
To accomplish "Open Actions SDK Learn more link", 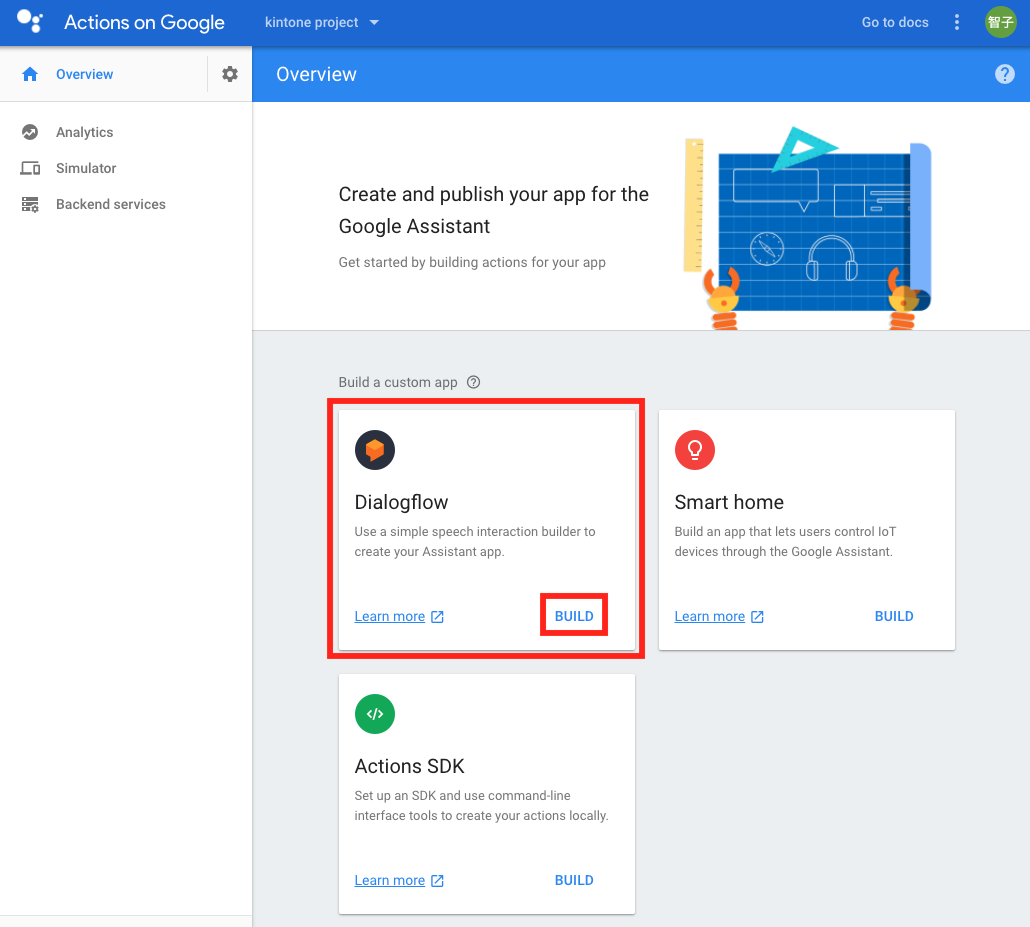I will [x=390, y=880].
